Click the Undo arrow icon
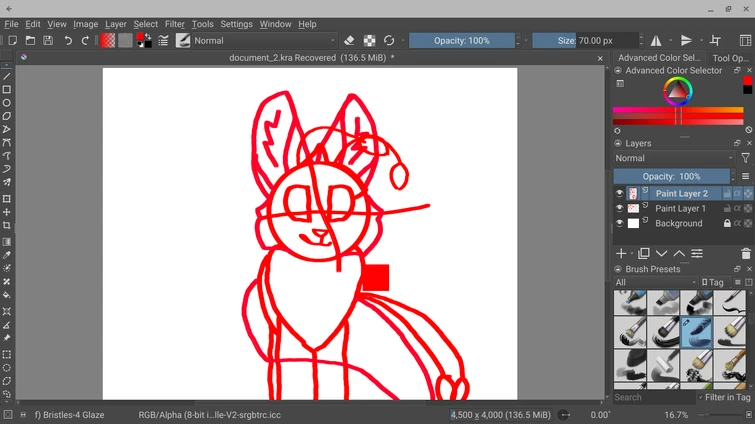 point(68,41)
